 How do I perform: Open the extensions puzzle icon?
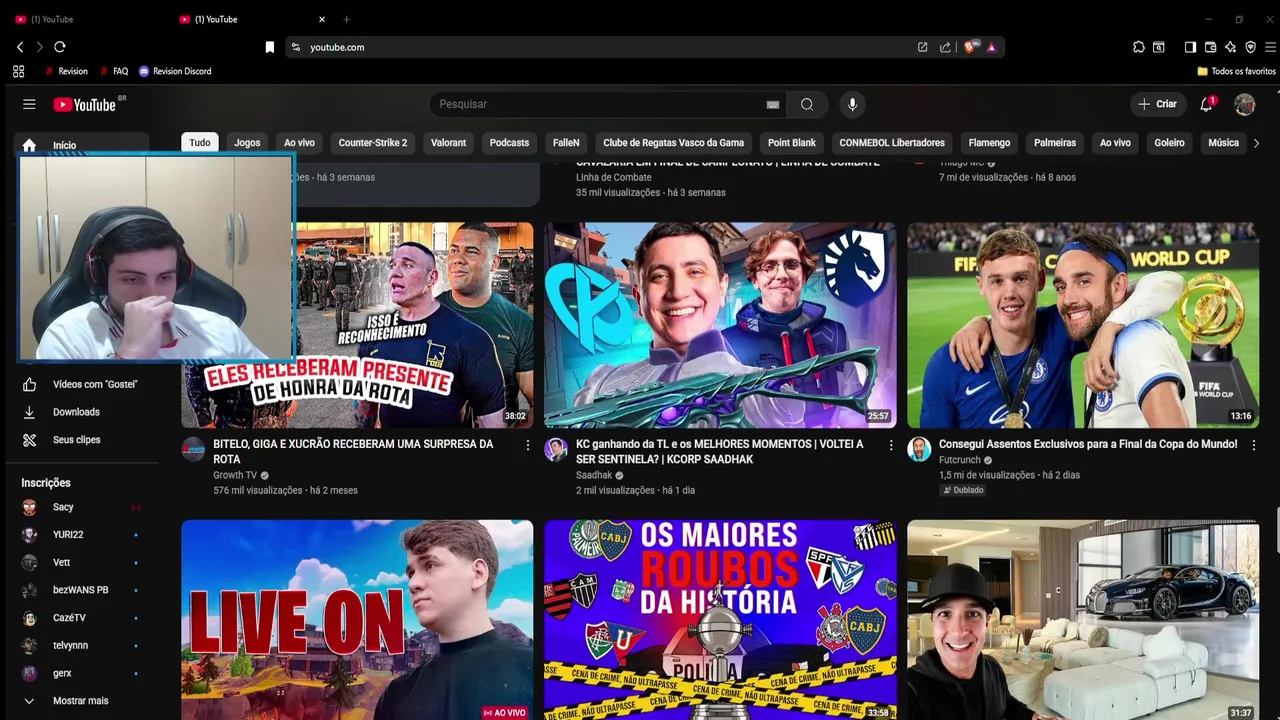pos(1138,47)
